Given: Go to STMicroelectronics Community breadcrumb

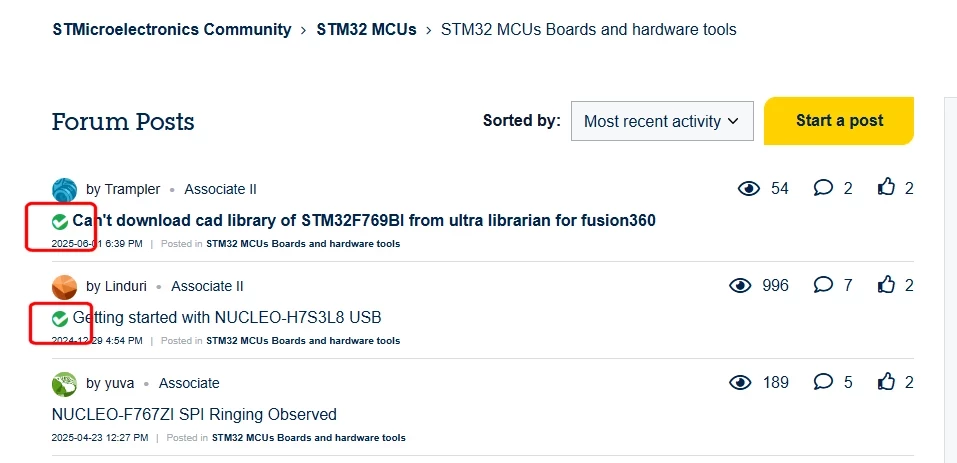Looking at the screenshot, I should pyautogui.click(x=172, y=29).
